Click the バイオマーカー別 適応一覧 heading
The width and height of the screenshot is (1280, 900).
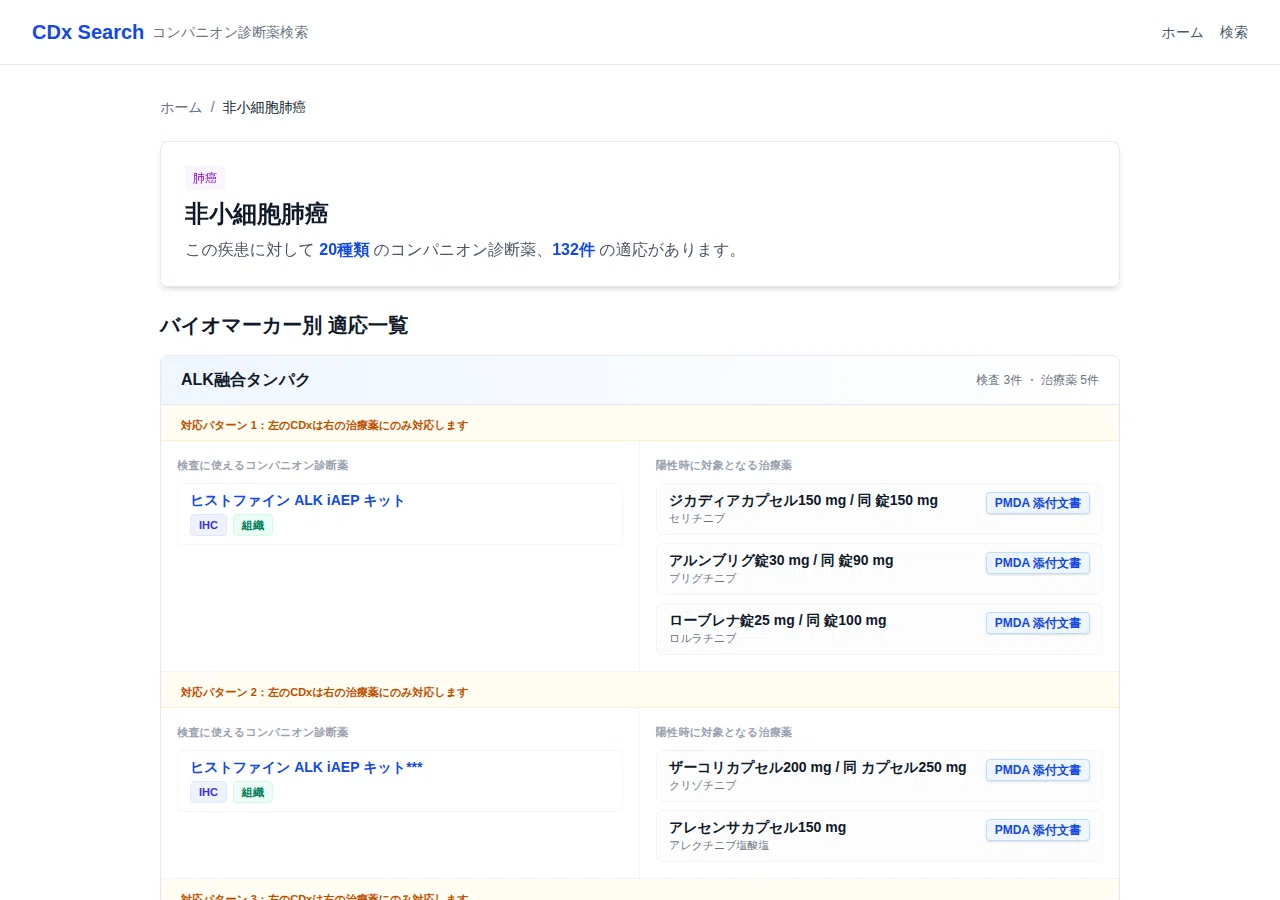click(284, 325)
